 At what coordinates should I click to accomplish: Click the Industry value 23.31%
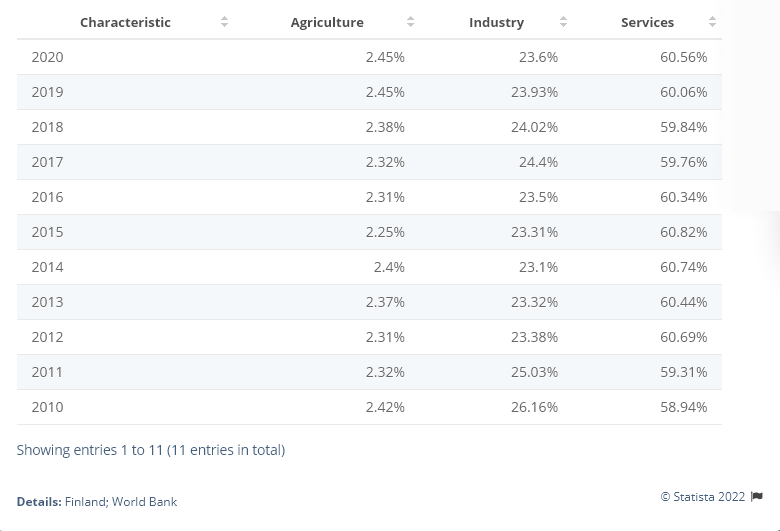534,232
